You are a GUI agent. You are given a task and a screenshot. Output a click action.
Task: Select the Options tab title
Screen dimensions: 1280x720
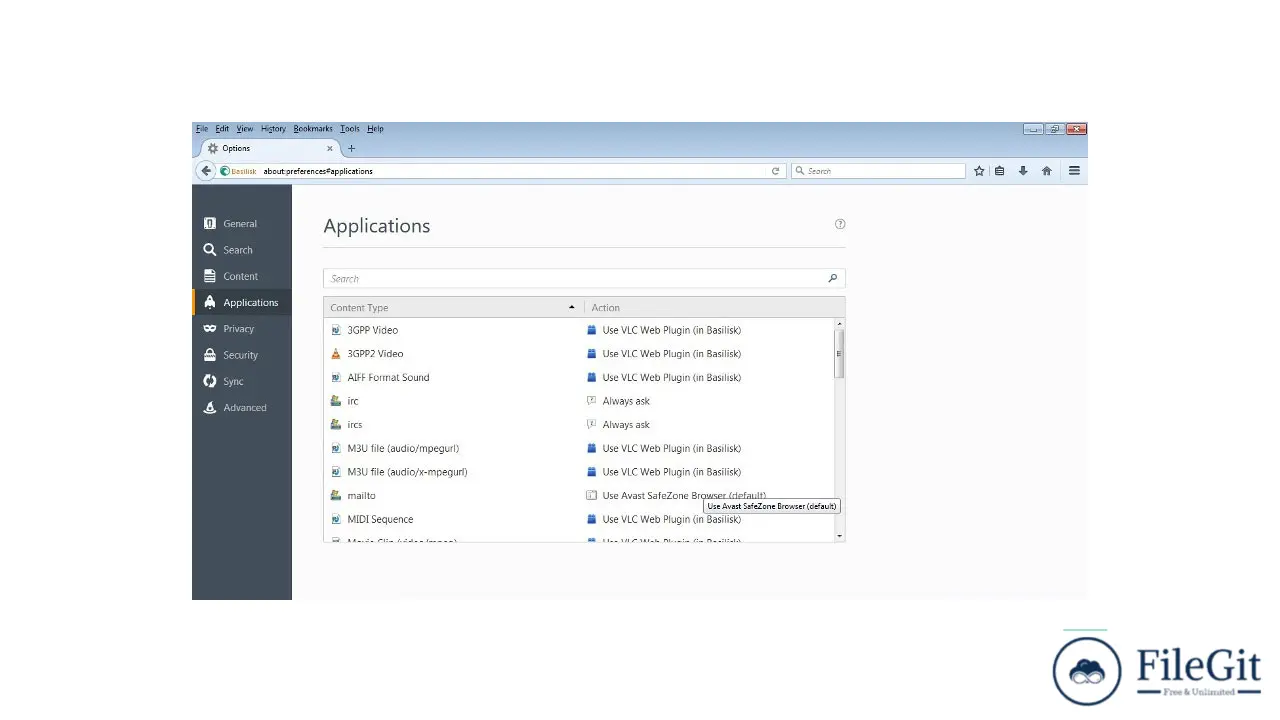point(236,149)
